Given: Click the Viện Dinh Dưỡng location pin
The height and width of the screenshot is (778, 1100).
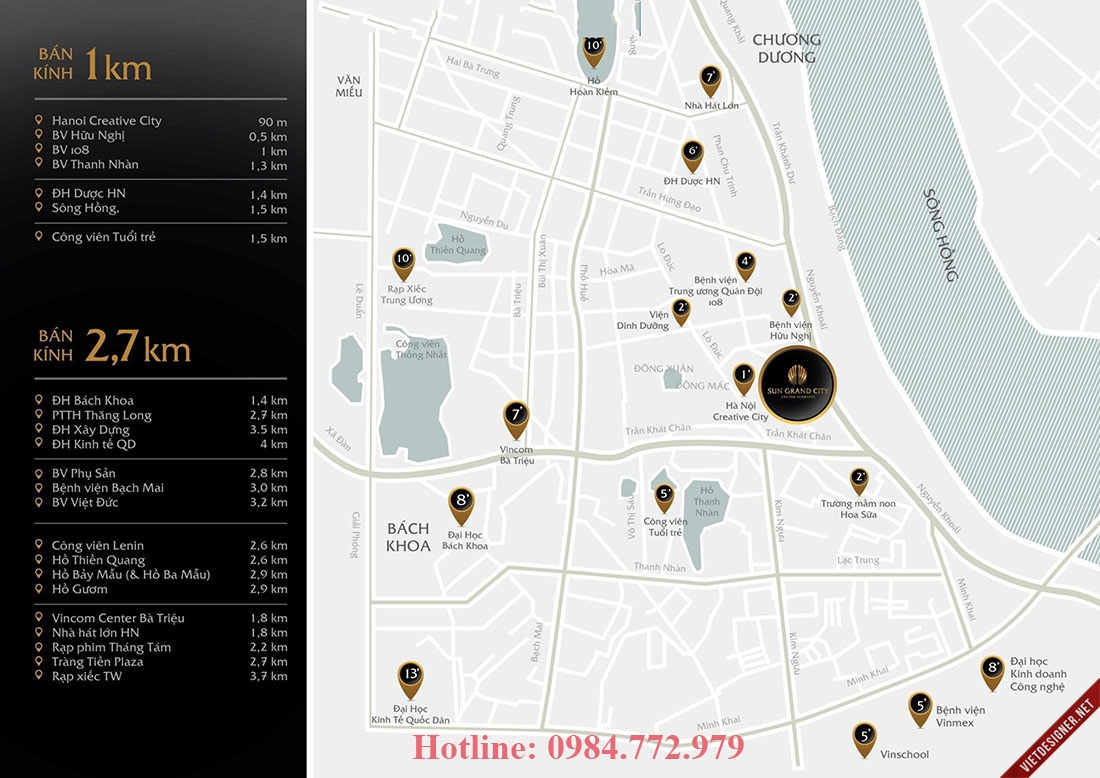Looking at the screenshot, I should point(681,311).
